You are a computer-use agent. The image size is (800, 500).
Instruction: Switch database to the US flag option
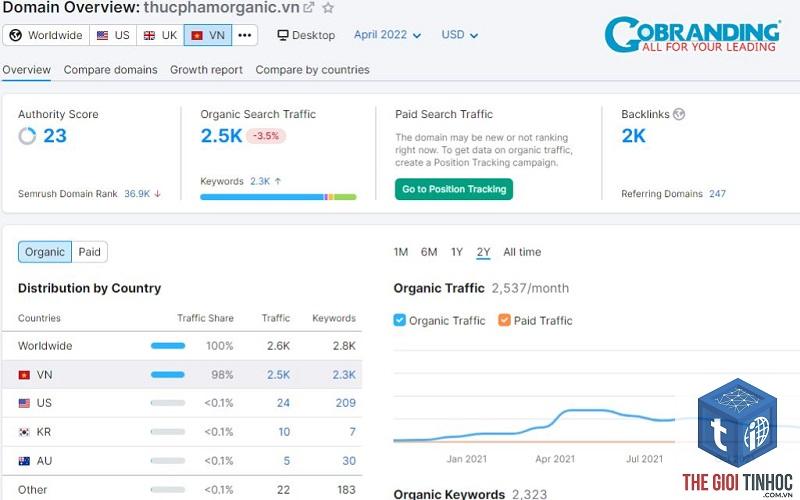[113, 35]
